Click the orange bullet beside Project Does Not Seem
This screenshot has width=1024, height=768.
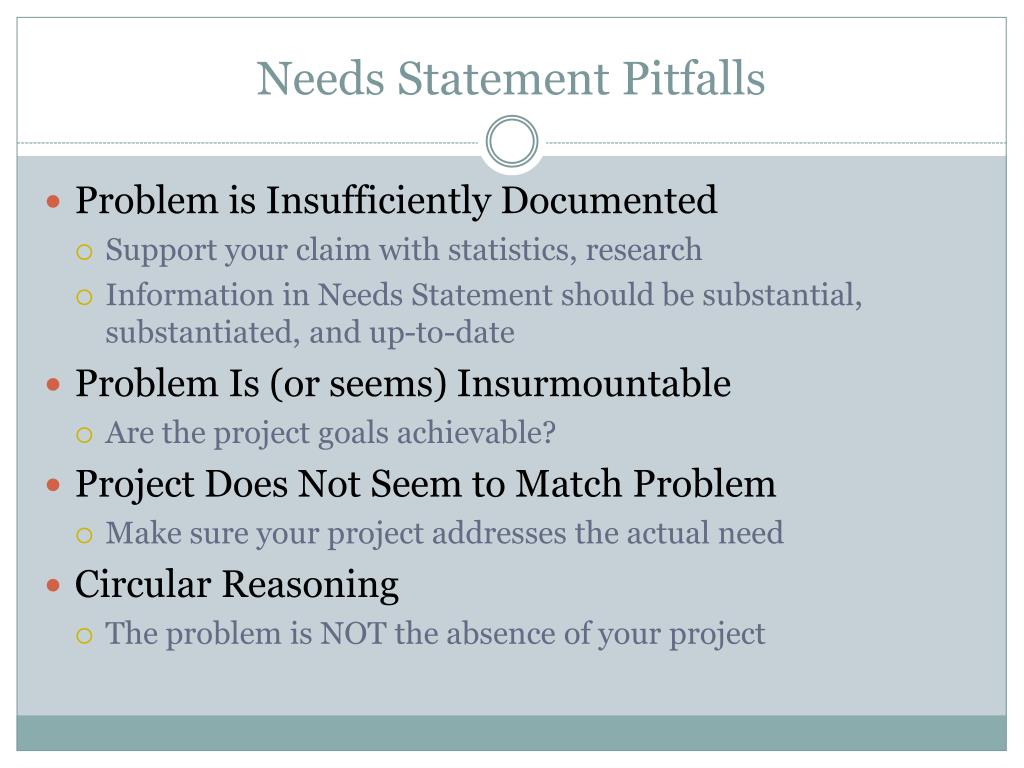click(x=54, y=485)
